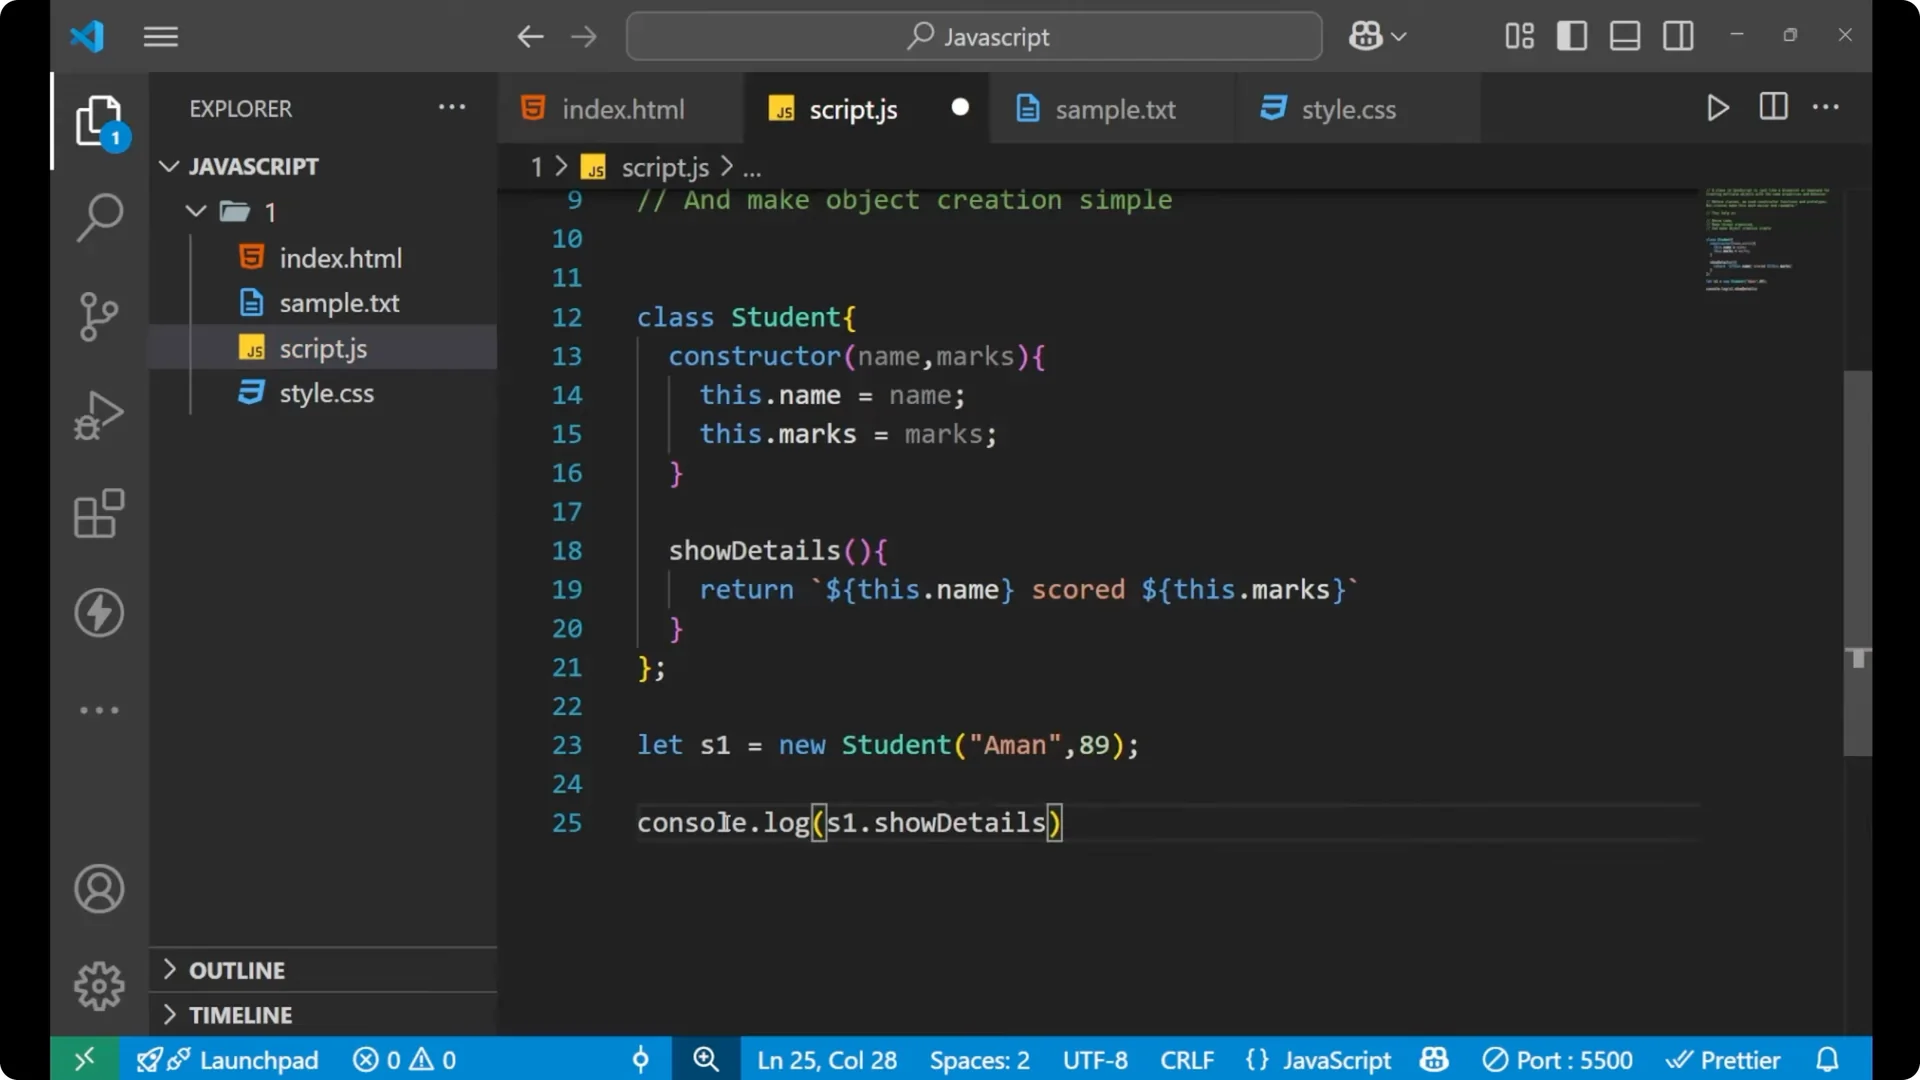Open the Run and Debug panel
The image size is (1920, 1080).
(x=98, y=414)
